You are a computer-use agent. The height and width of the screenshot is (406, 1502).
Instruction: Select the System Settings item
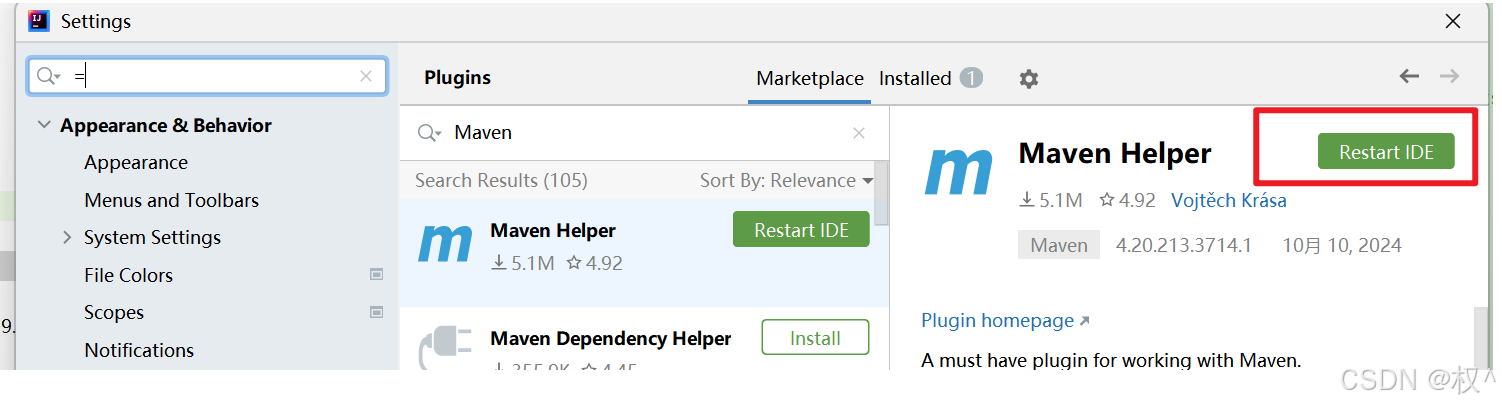click(152, 237)
